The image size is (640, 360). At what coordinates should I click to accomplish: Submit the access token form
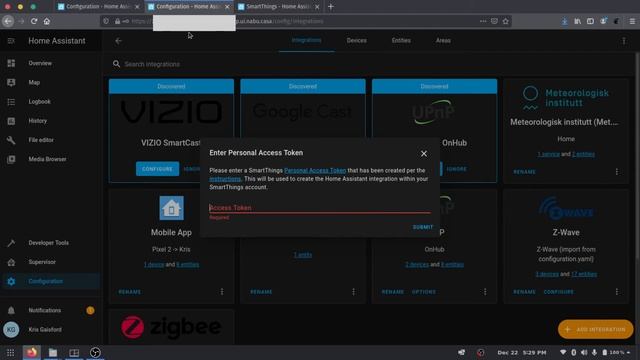(423, 227)
